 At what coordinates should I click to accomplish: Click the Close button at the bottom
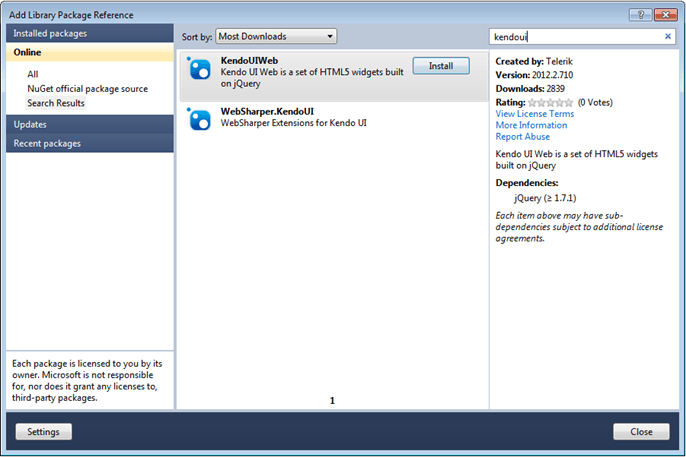point(641,432)
